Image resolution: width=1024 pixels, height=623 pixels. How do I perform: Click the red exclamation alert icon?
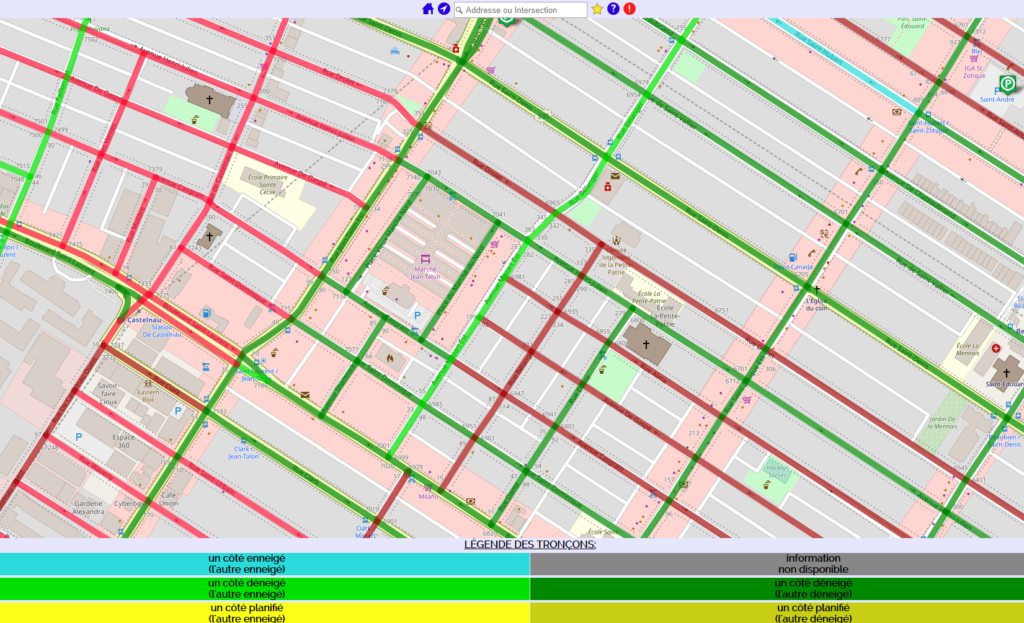[x=629, y=9]
